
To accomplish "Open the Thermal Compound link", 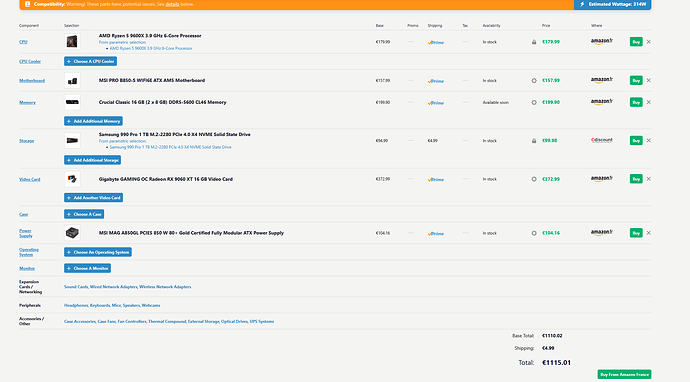I will pyautogui.click(x=167, y=322).
